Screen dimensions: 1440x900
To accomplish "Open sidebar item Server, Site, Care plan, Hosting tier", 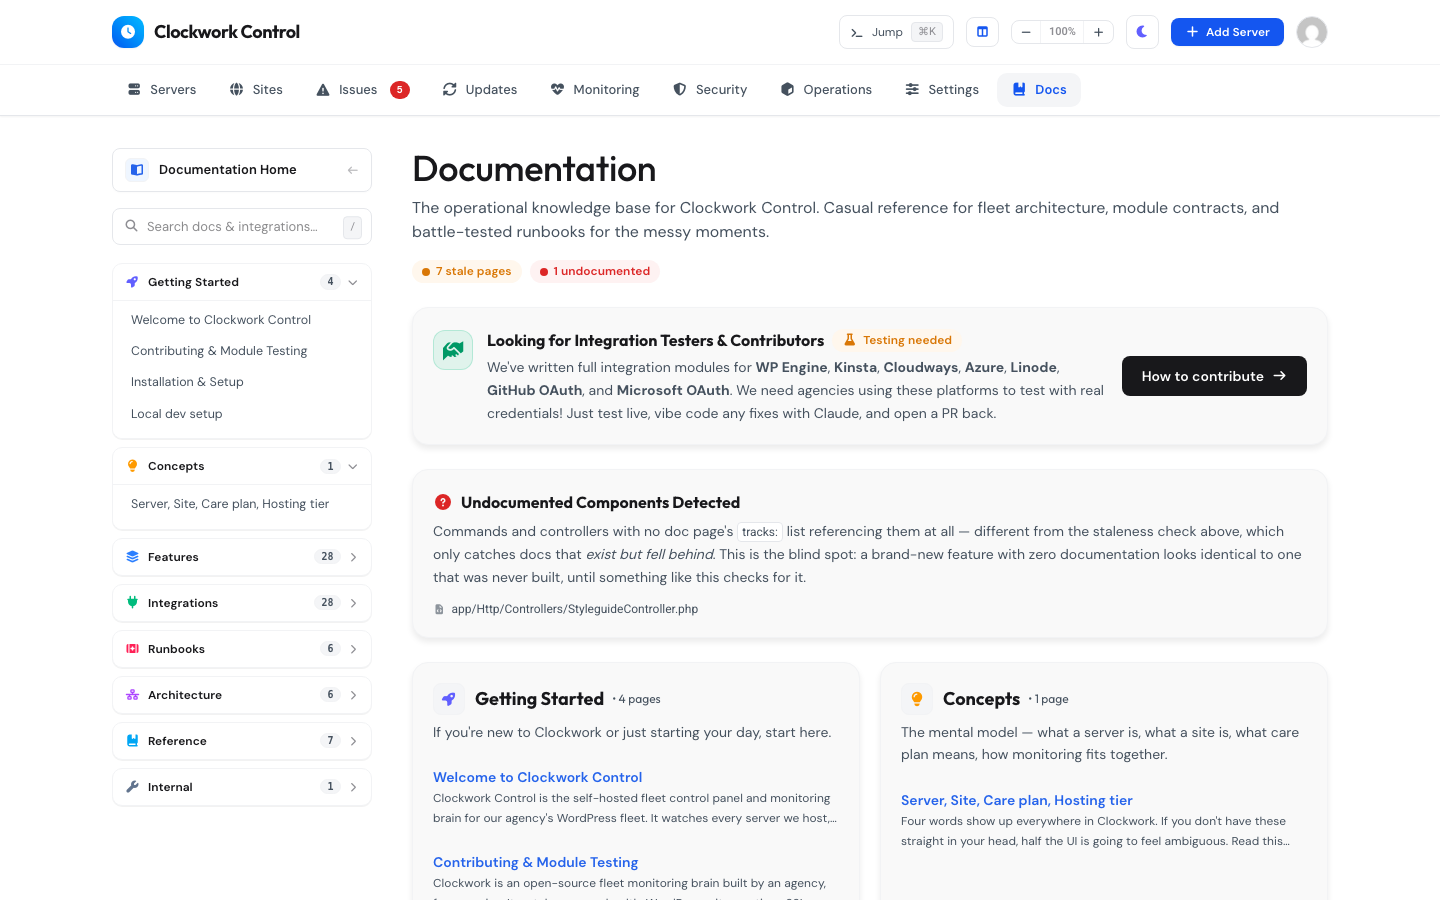I will [230, 504].
